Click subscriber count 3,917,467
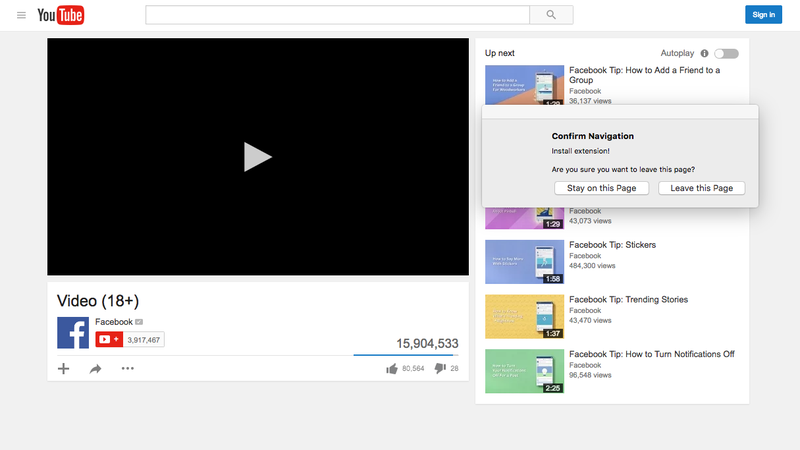This screenshot has height=450, width=800. [143, 340]
